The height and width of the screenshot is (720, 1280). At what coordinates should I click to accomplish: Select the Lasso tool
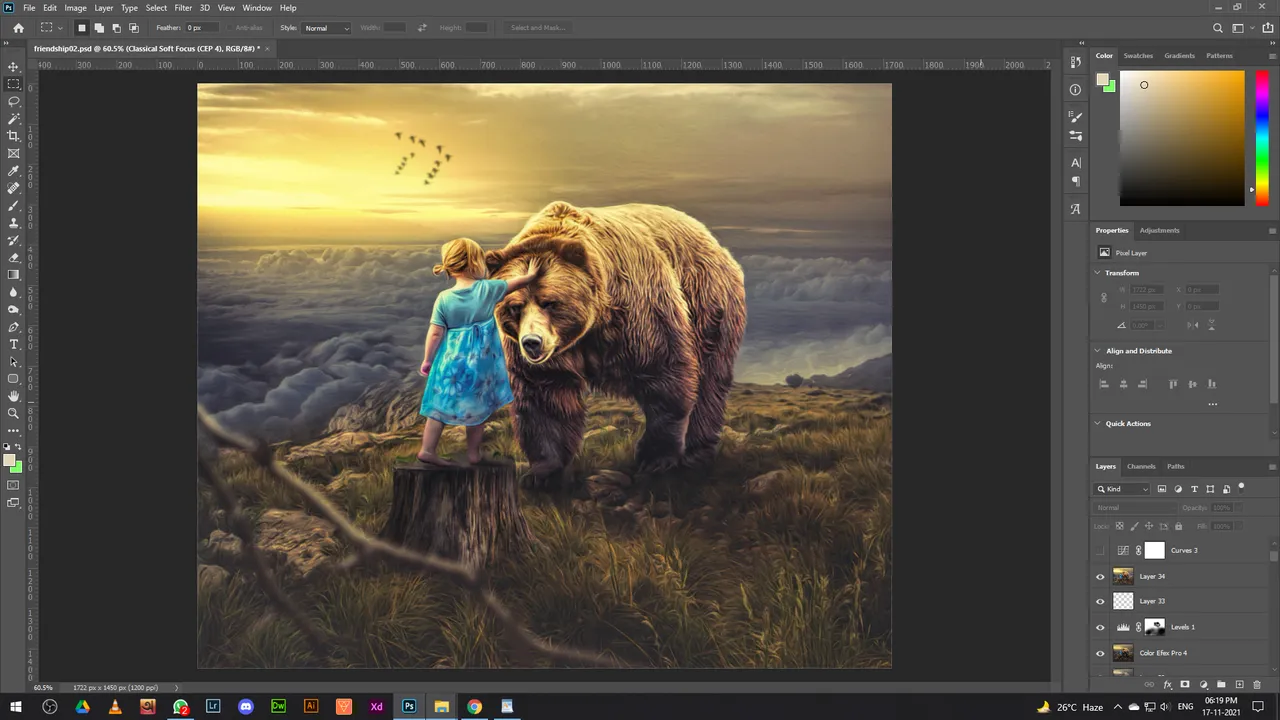(14, 102)
